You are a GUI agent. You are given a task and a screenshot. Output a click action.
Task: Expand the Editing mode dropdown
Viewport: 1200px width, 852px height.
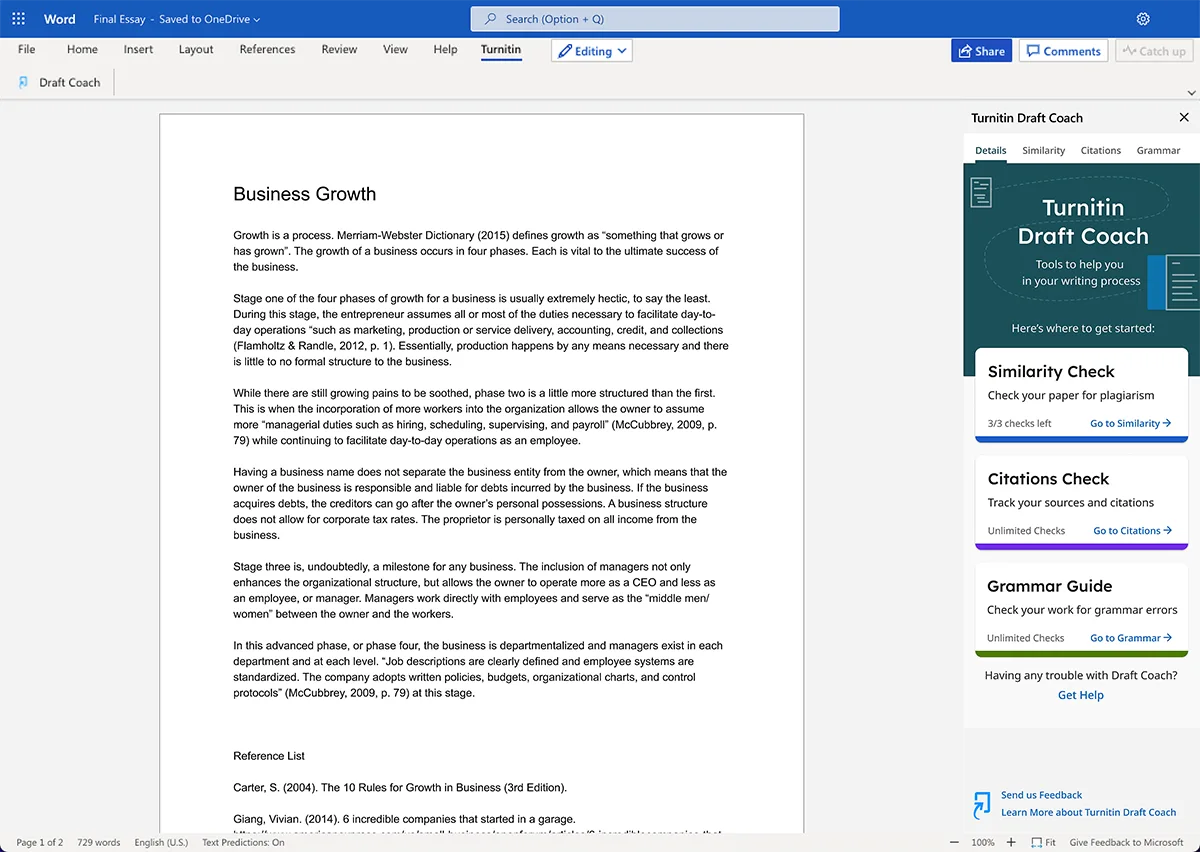[592, 51]
